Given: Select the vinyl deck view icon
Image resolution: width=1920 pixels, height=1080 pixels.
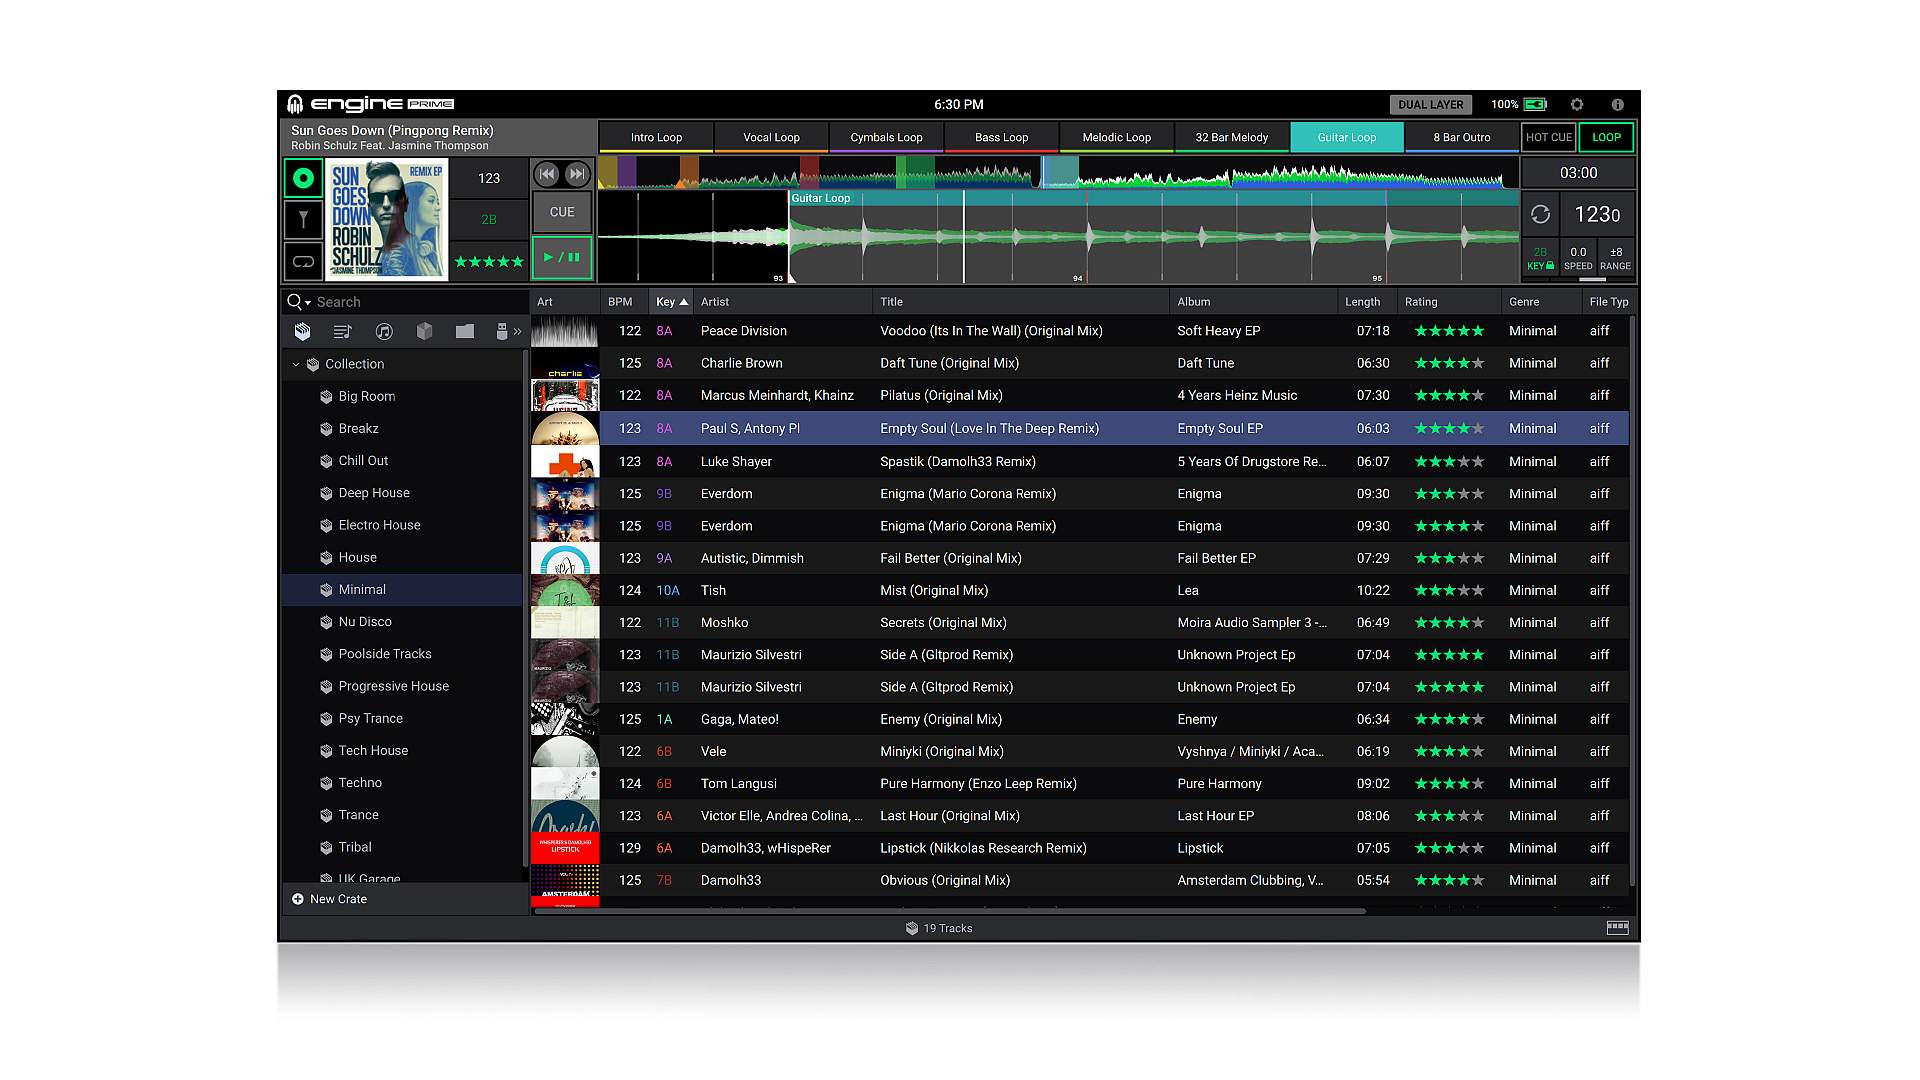Looking at the screenshot, I should pos(303,178).
